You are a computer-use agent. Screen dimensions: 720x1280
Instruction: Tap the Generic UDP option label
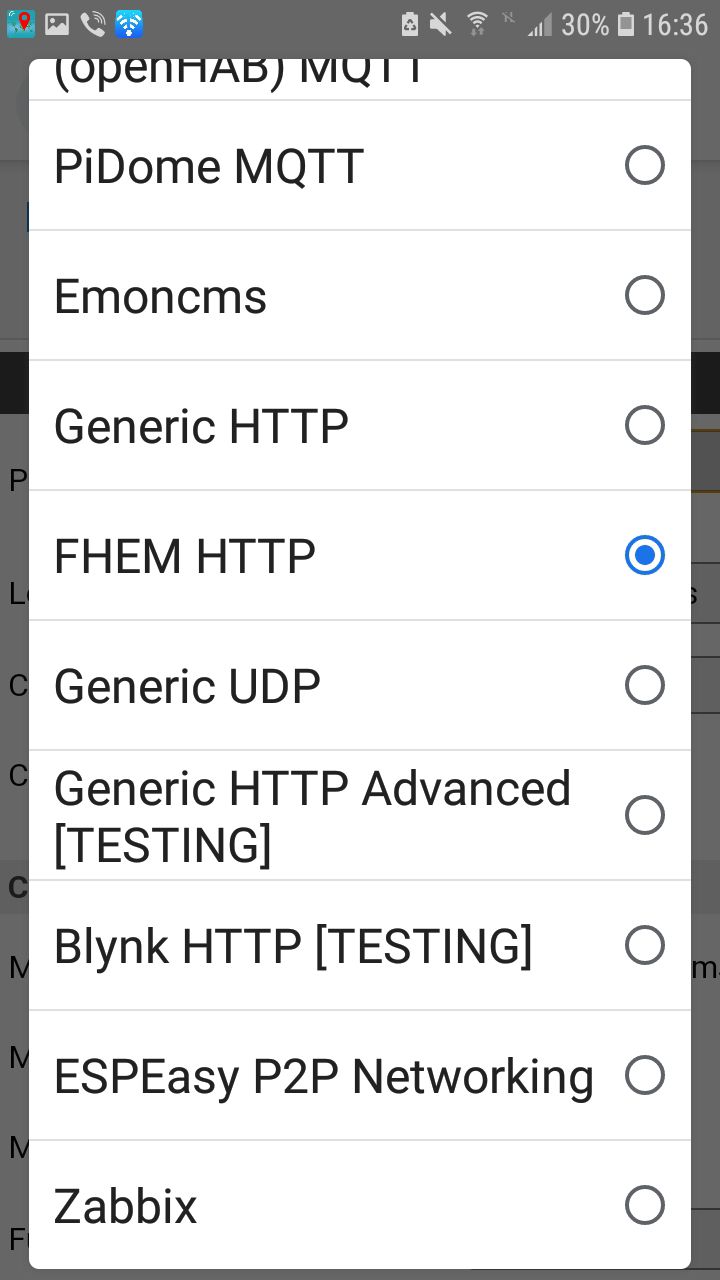tap(187, 686)
